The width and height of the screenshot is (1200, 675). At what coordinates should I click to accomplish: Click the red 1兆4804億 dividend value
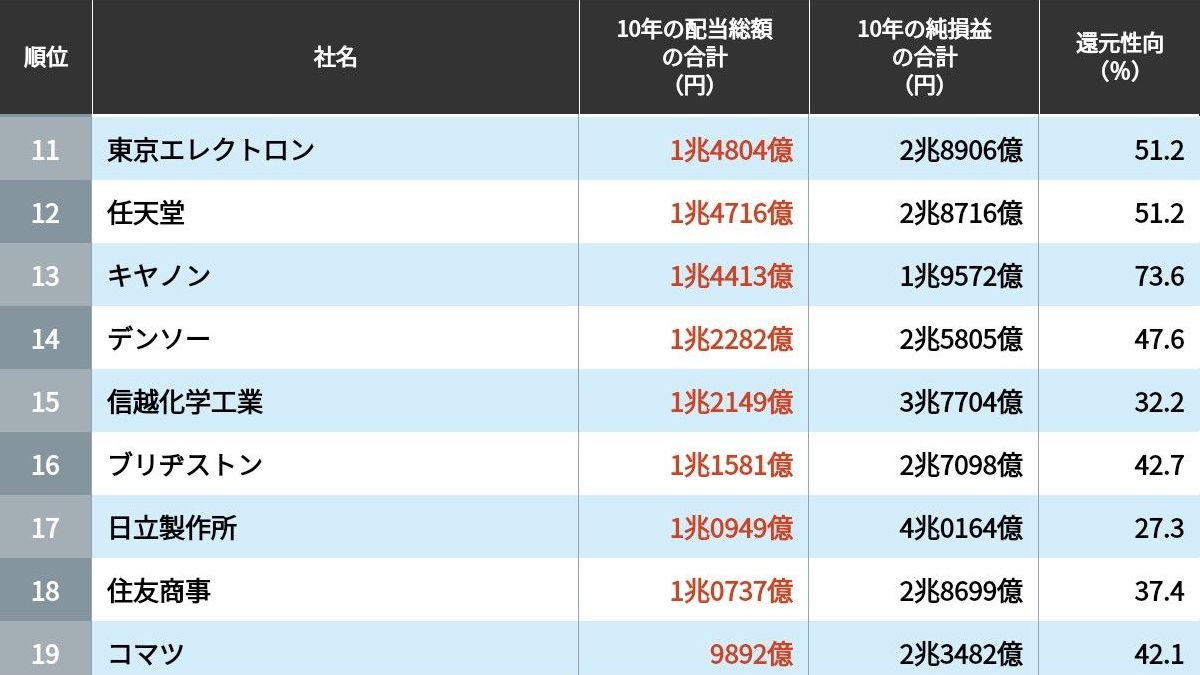731,150
